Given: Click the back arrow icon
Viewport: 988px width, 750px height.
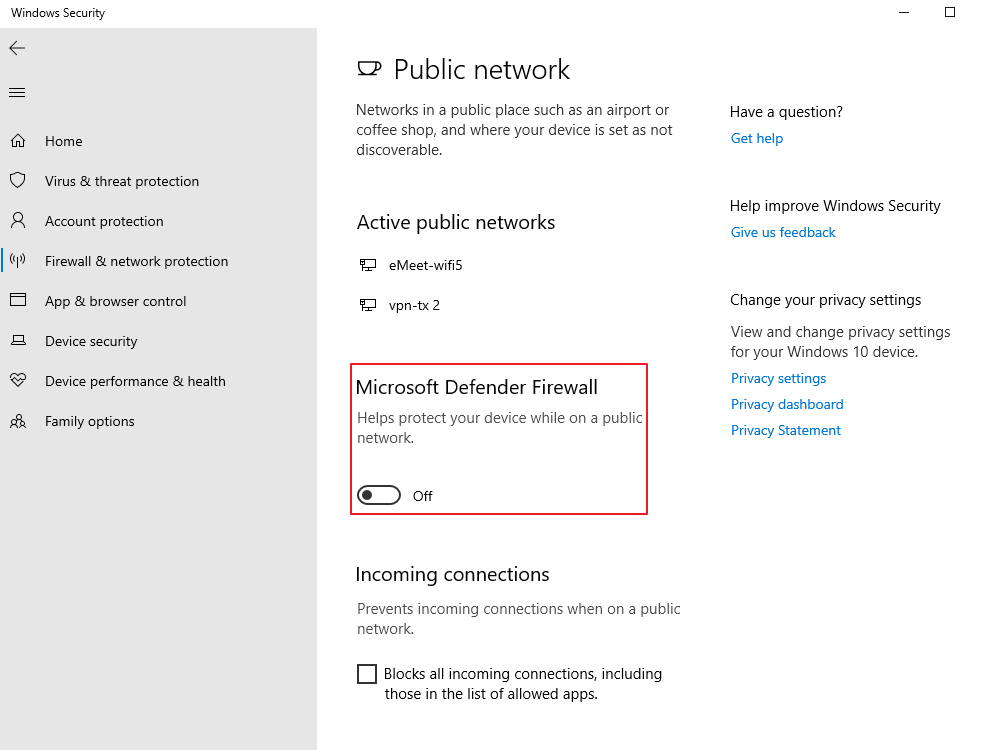Looking at the screenshot, I should (17, 48).
